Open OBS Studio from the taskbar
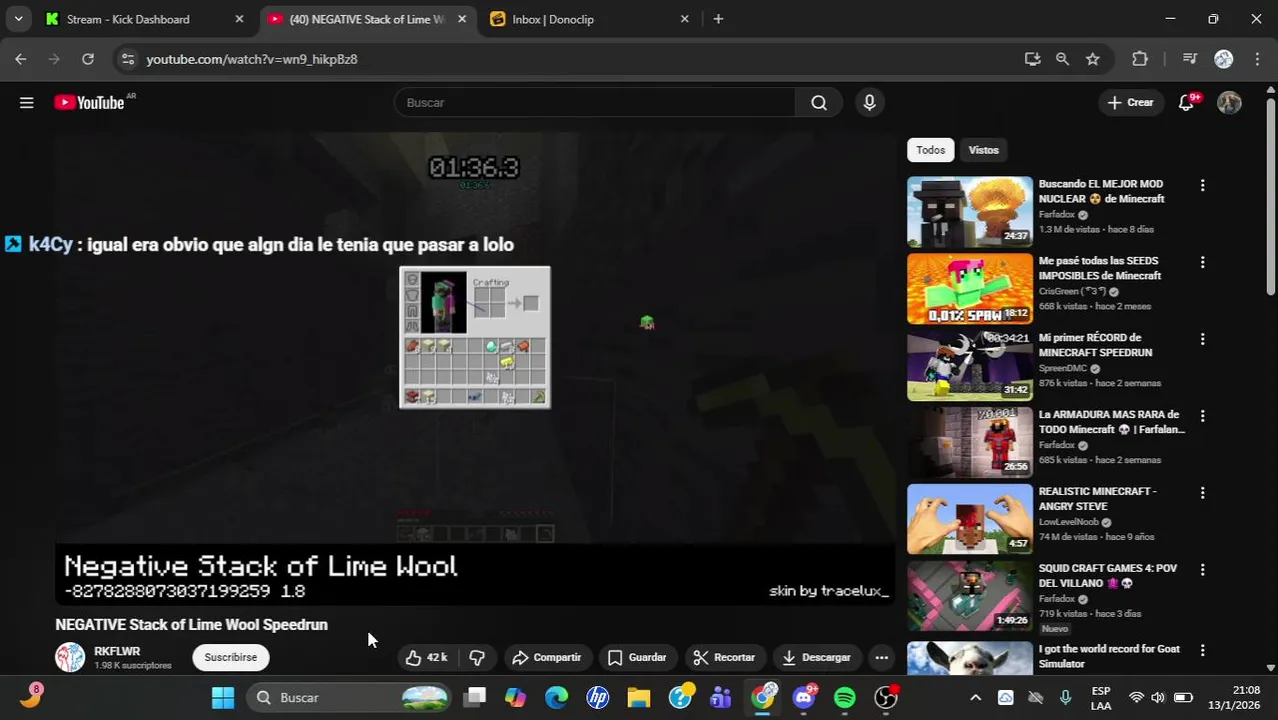 [886, 697]
